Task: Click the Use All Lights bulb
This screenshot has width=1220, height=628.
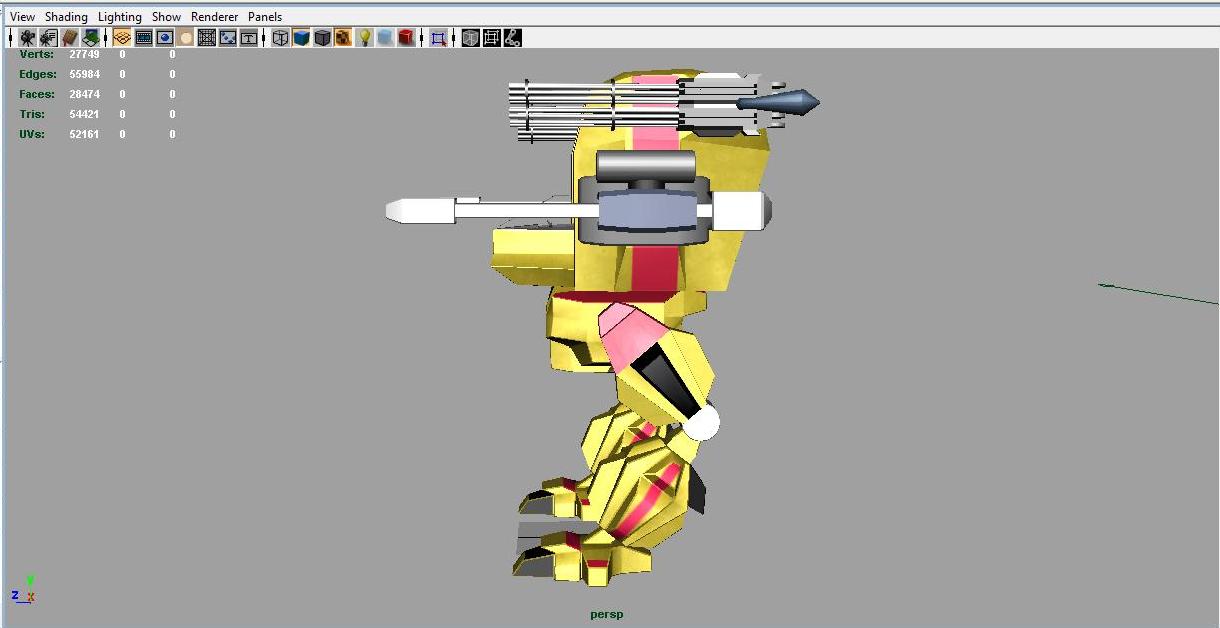Action: point(365,38)
